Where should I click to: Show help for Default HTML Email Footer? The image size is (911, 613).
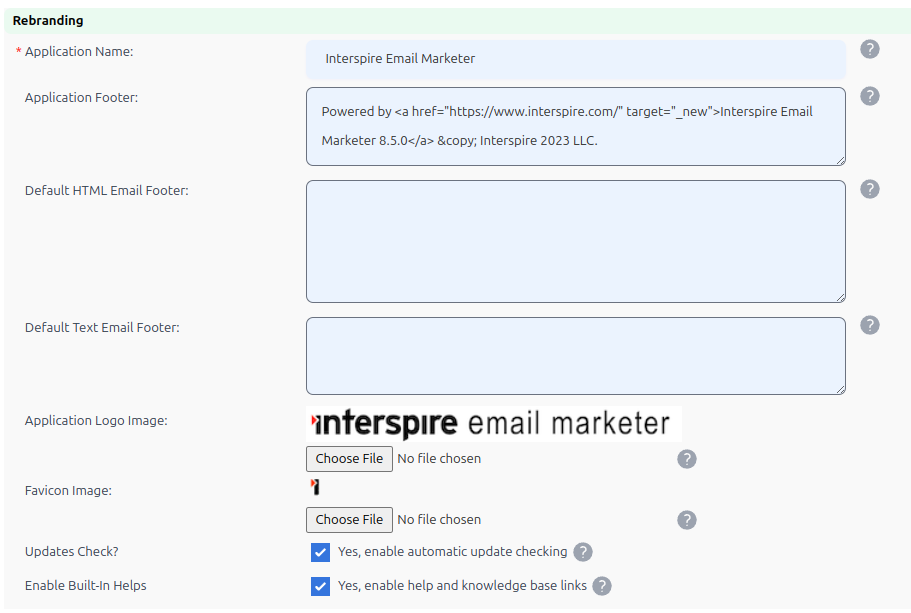(869, 189)
